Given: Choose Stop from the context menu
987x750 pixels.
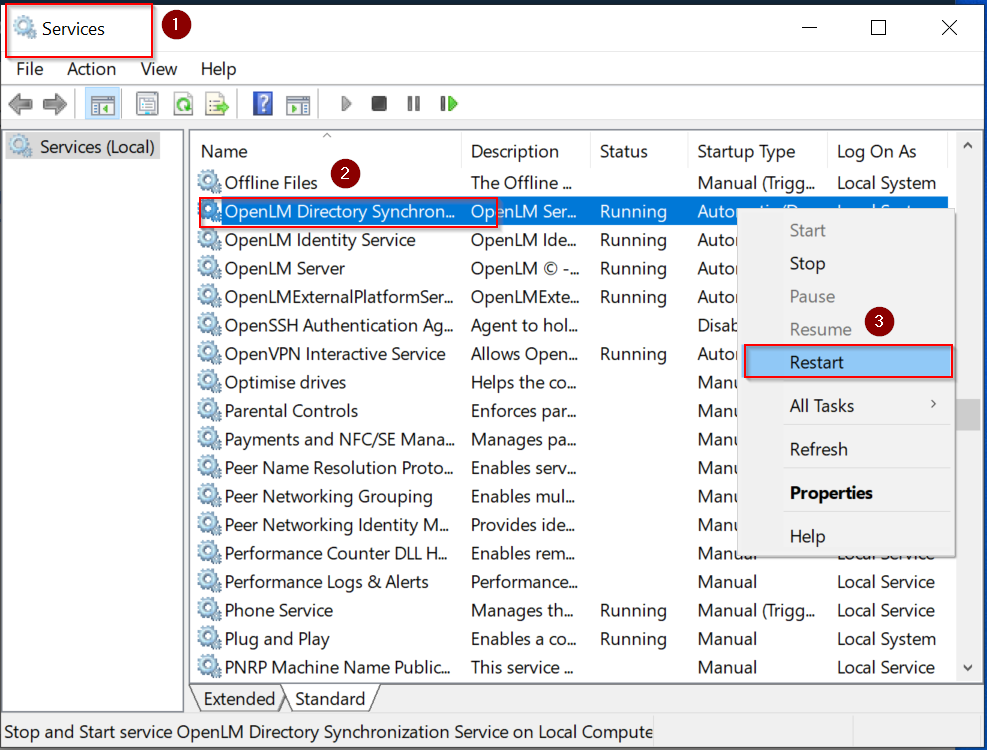Looking at the screenshot, I should point(807,264).
